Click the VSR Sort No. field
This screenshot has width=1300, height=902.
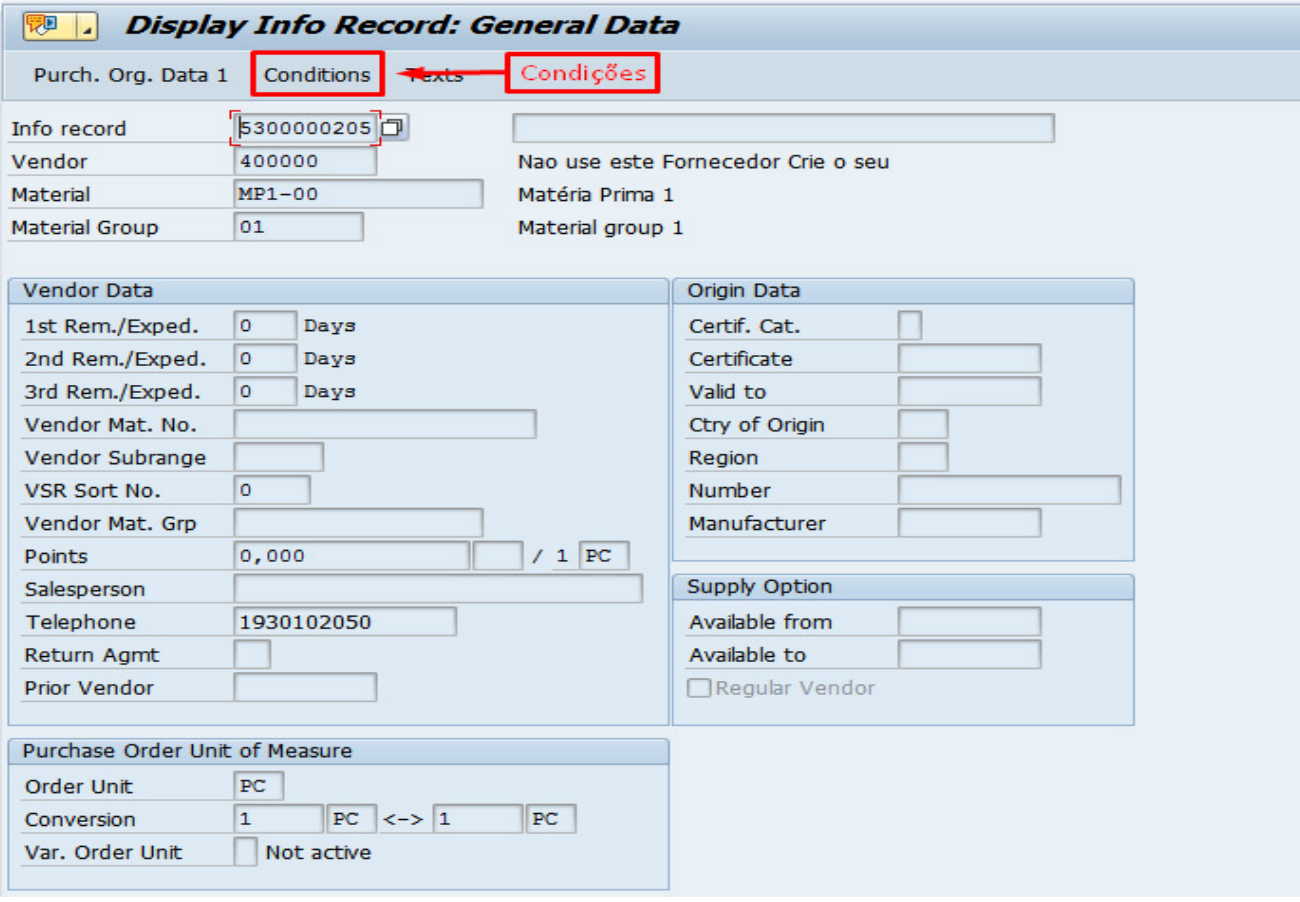click(x=272, y=490)
